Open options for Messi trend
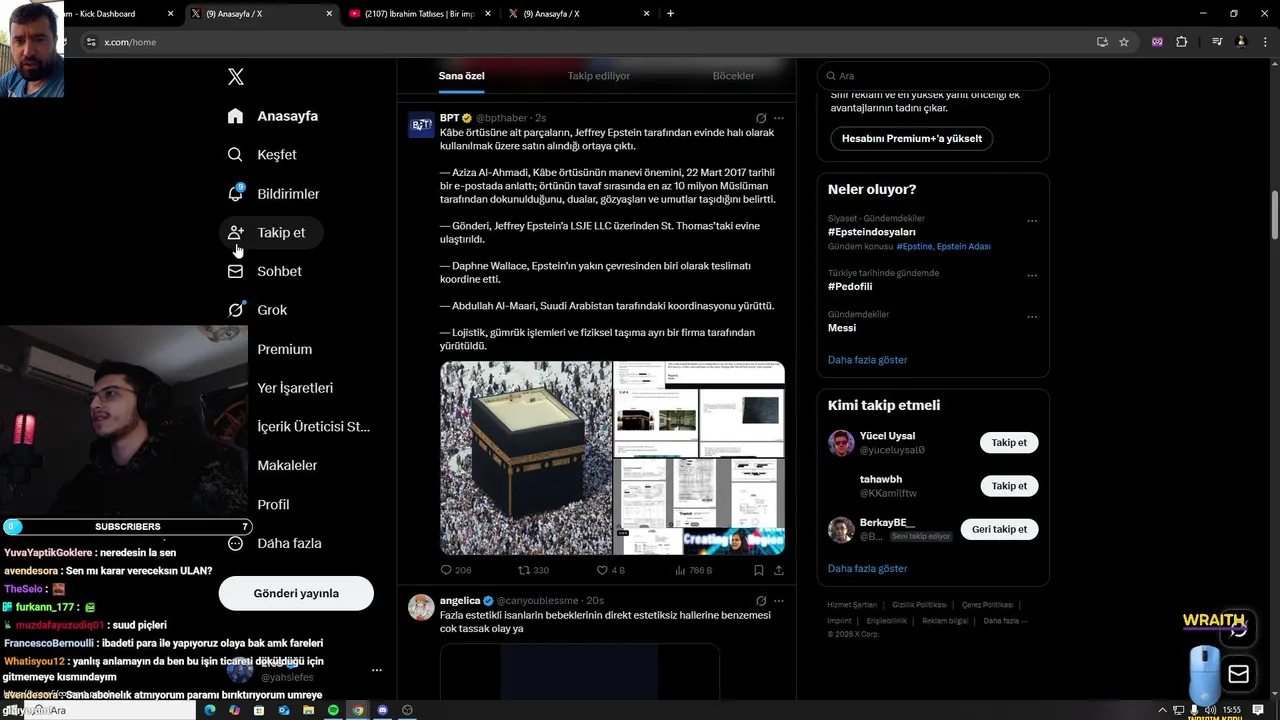Viewport: 1280px width, 720px height. click(1032, 318)
